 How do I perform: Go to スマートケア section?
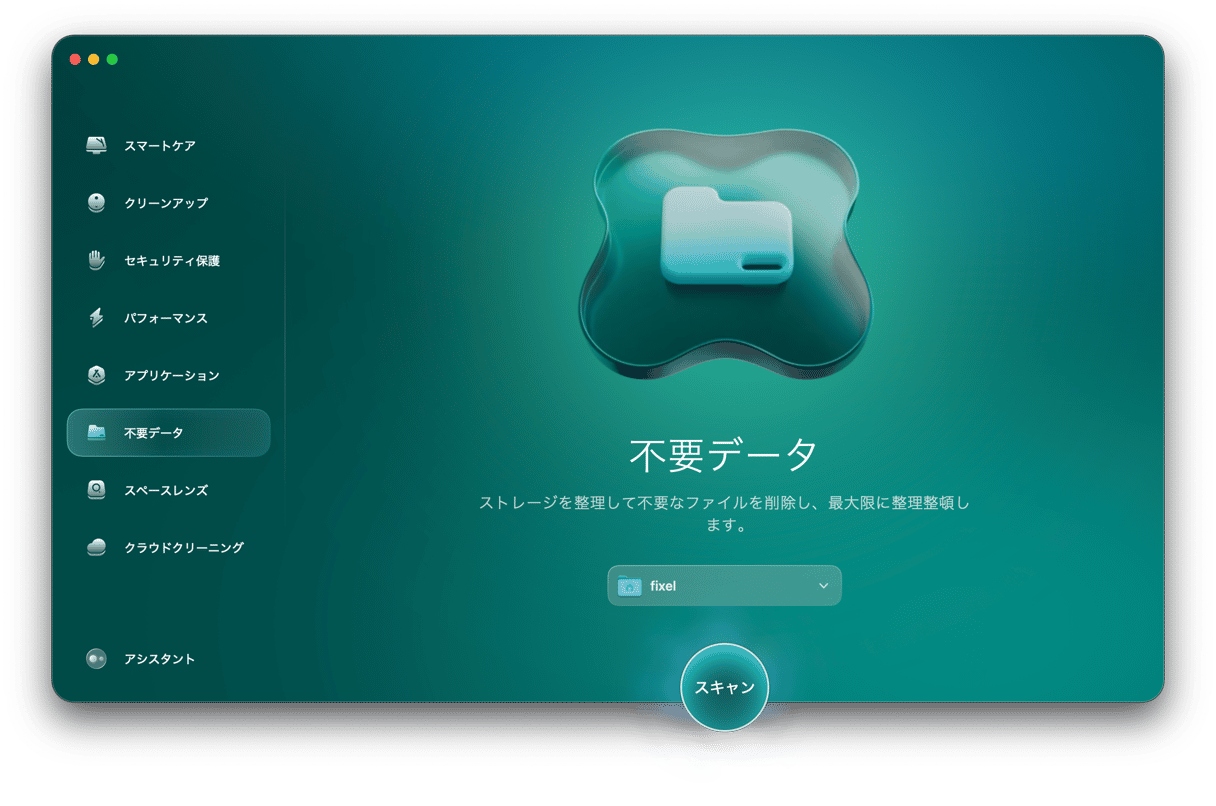[160, 146]
